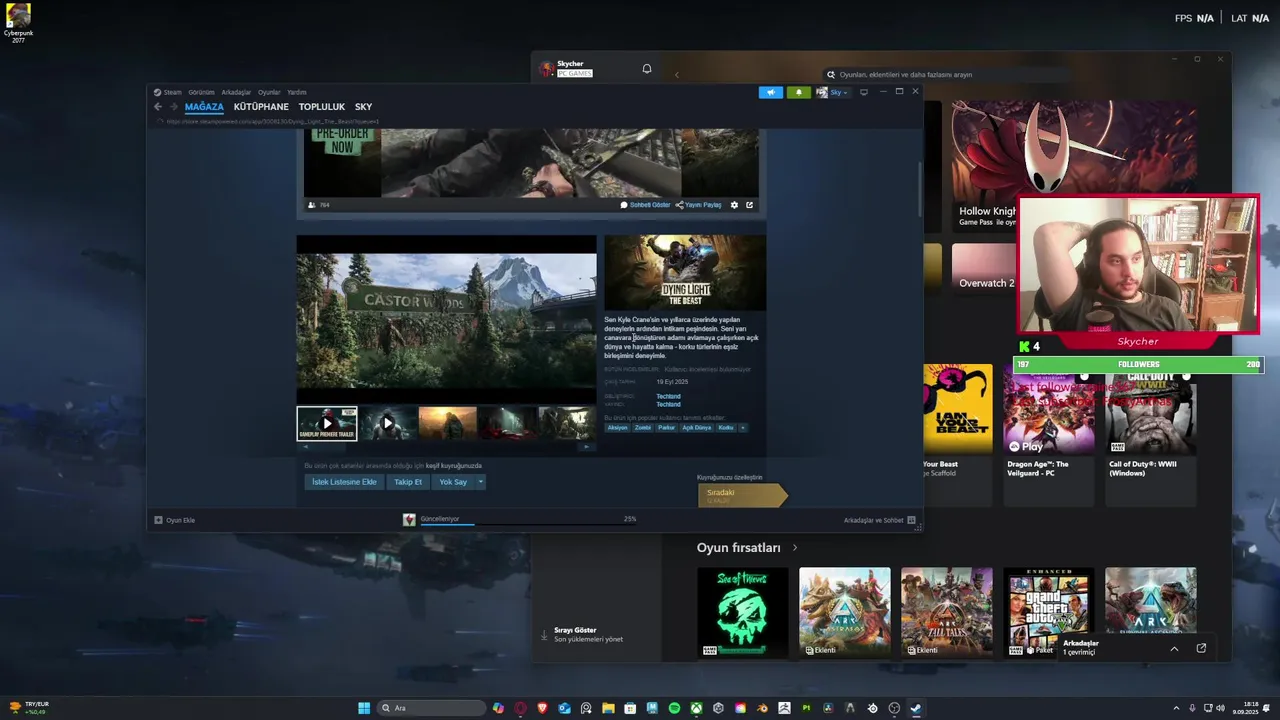Image resolution: width=1280 pixels, height=720 pixels.
Task: Open Blender from the taskbar
Action: coord(762,708)
